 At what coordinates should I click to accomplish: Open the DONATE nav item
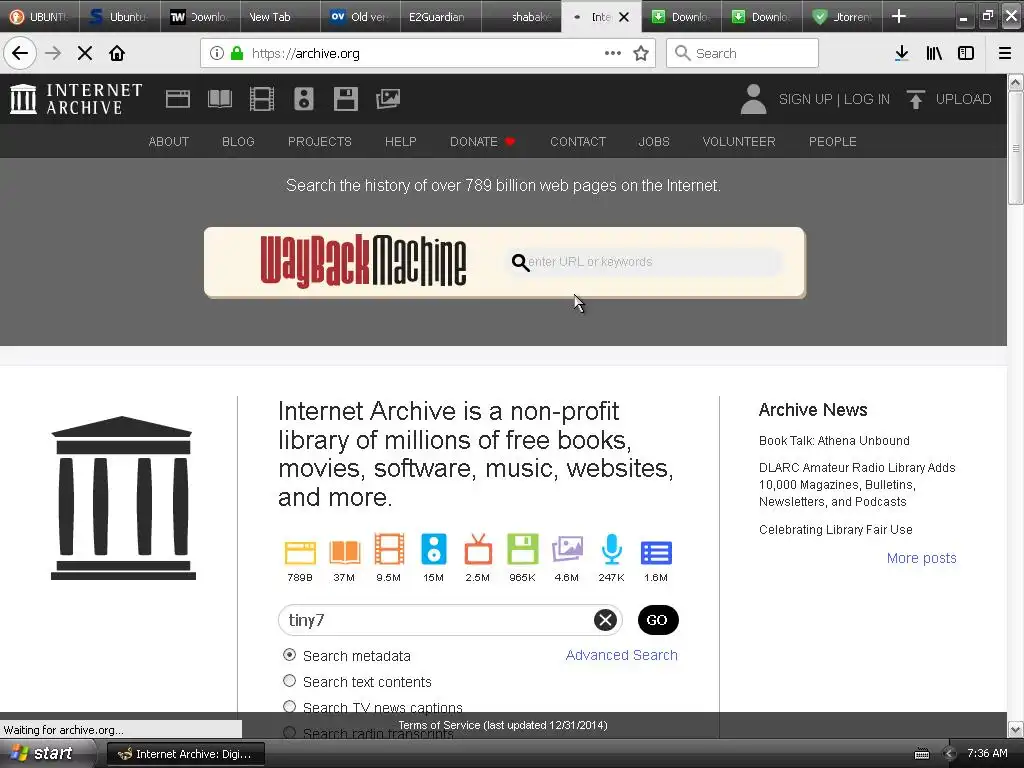coord(482,141)
